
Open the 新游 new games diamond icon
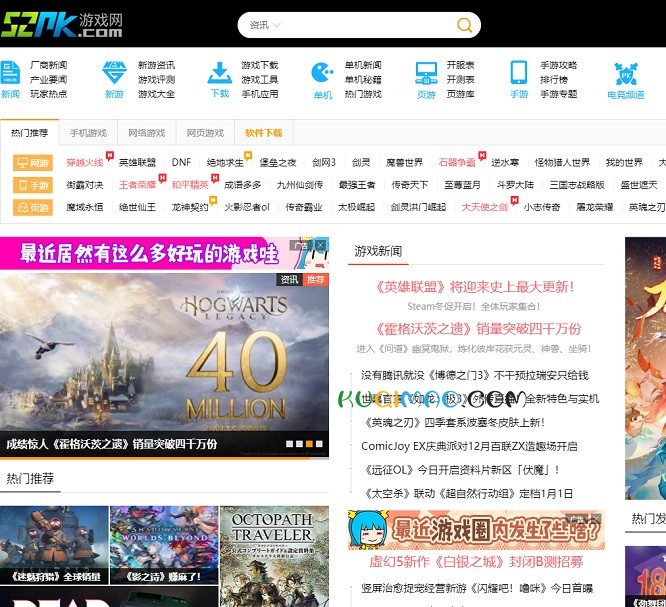pos(114,79)
